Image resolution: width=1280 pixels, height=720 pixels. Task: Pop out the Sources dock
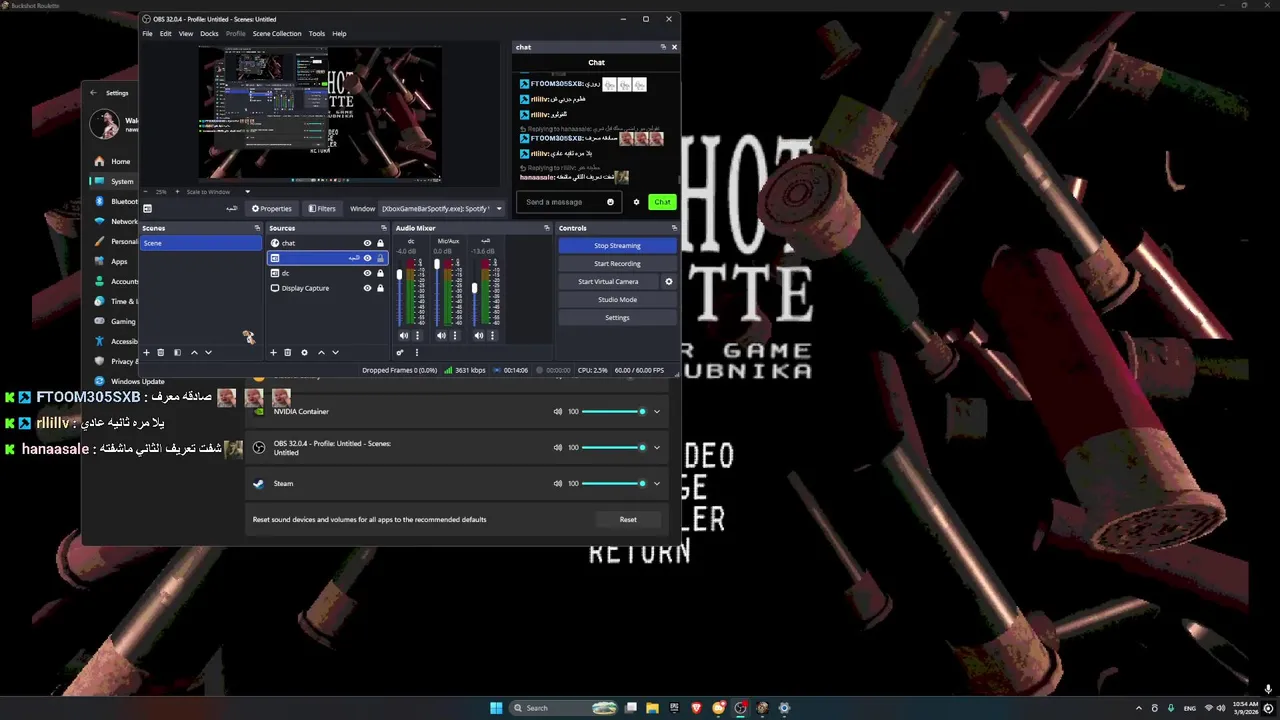(384, 228)
